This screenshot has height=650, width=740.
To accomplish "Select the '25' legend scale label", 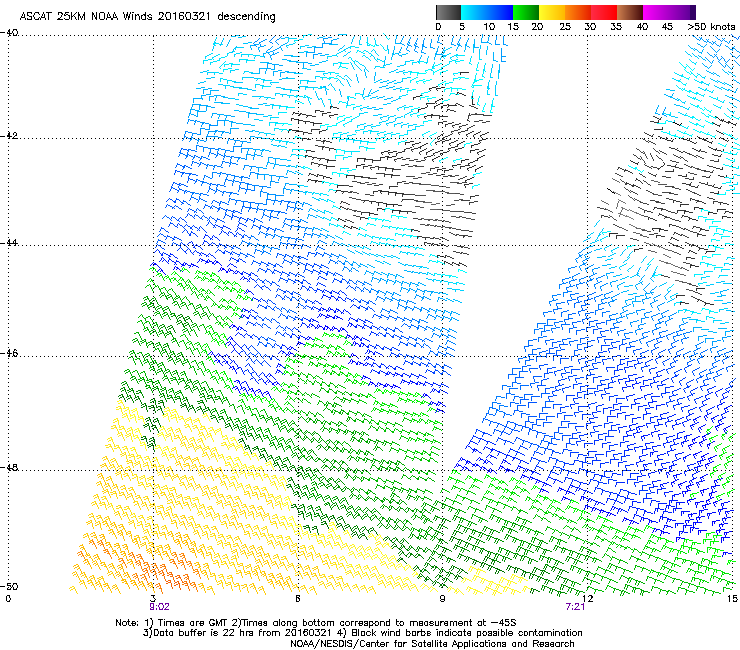I will (x=564, y=27).
